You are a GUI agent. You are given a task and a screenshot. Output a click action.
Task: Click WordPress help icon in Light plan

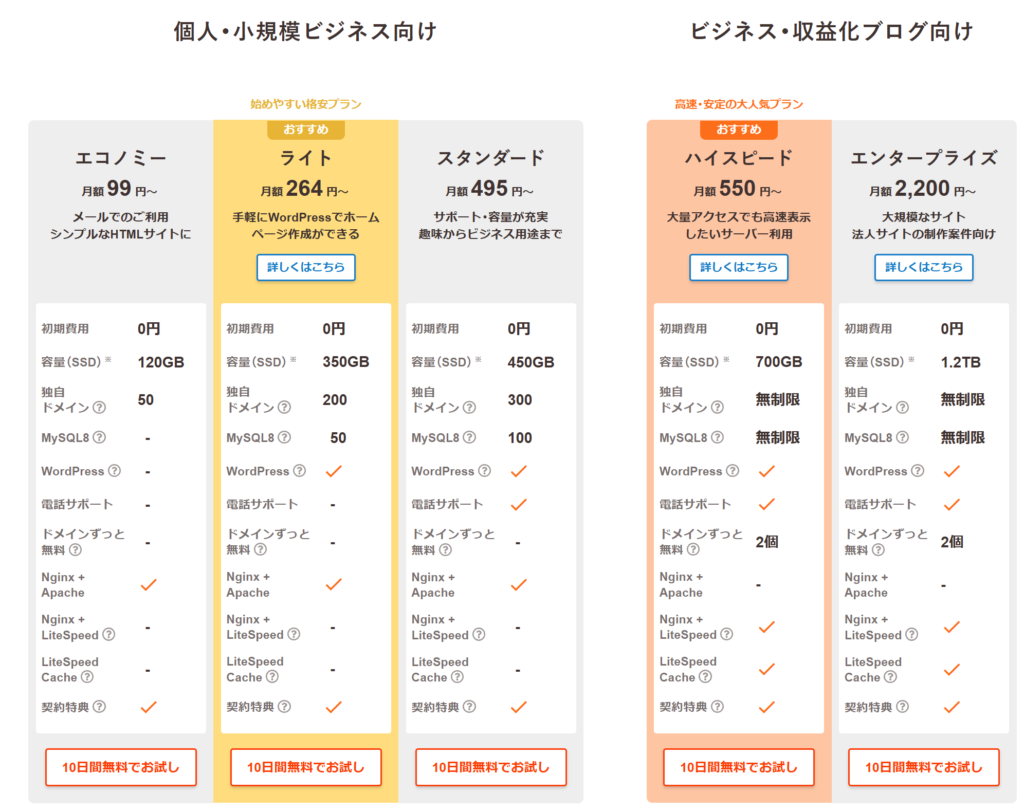(299, 471)
